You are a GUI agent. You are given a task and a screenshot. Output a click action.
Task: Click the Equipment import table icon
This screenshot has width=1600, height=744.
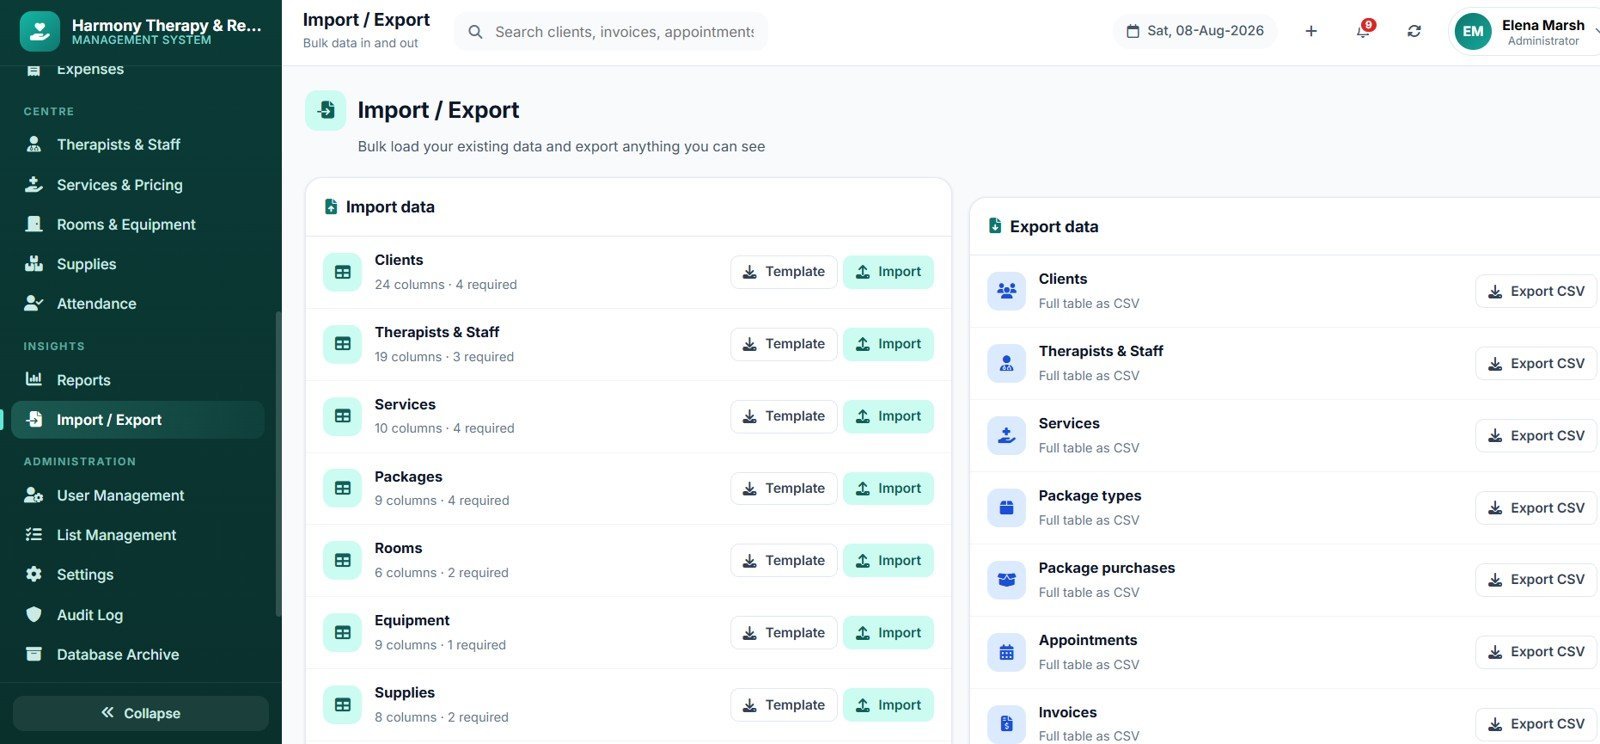[x=342, y=633]
